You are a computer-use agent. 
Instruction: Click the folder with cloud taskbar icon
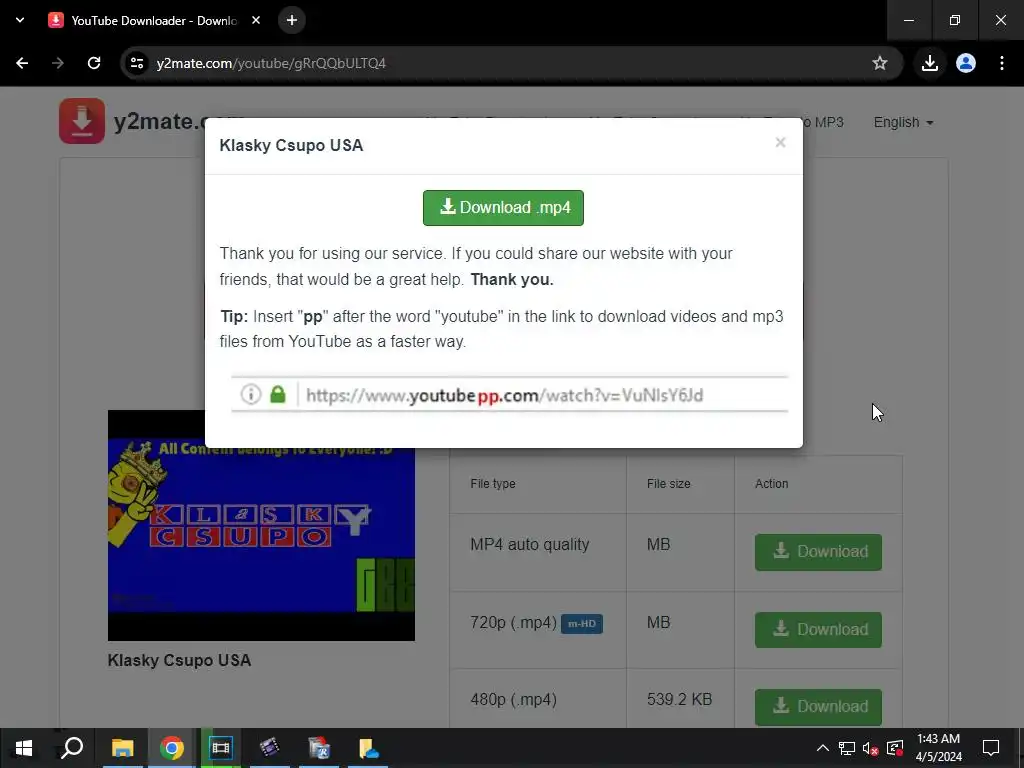click(x=368, y=748)
